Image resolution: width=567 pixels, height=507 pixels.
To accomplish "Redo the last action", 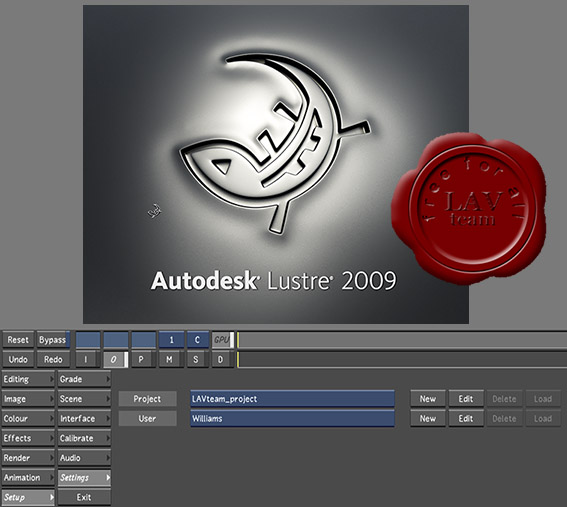I will (53, 359).
